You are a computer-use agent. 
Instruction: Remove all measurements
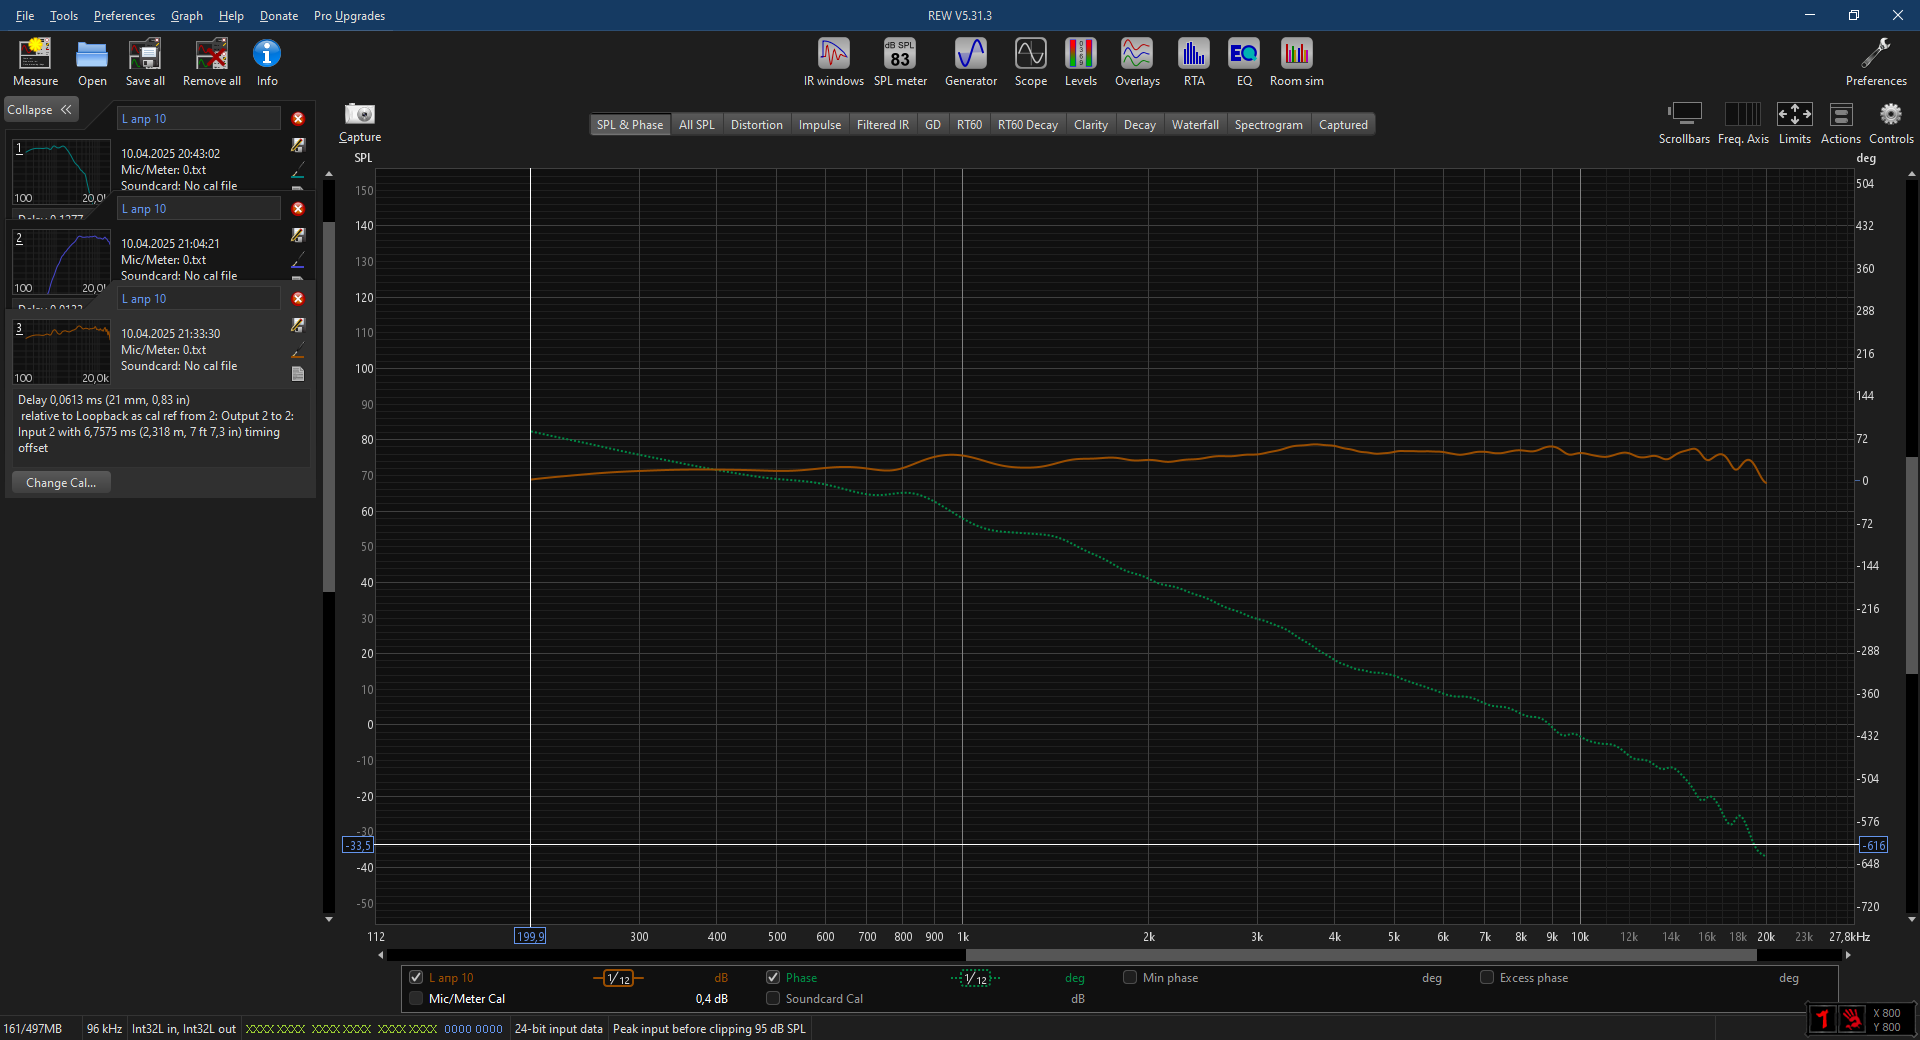211,62
